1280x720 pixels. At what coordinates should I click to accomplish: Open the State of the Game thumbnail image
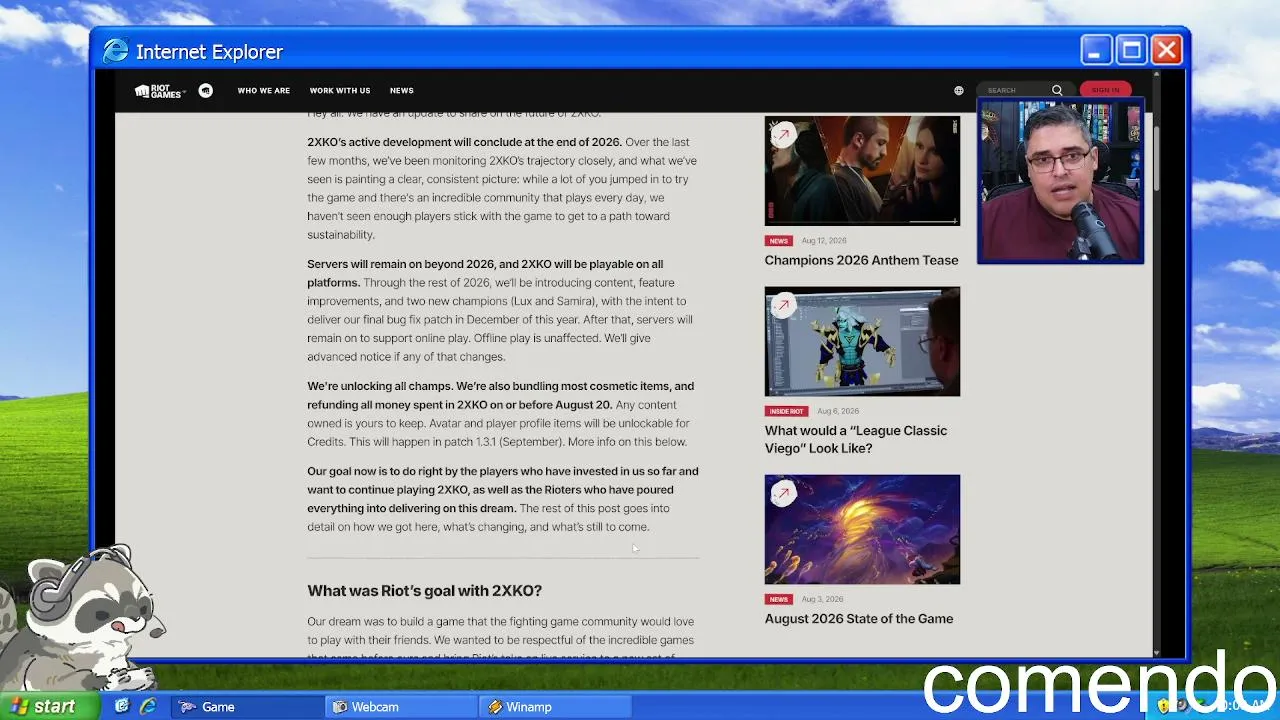coord(862,529)
